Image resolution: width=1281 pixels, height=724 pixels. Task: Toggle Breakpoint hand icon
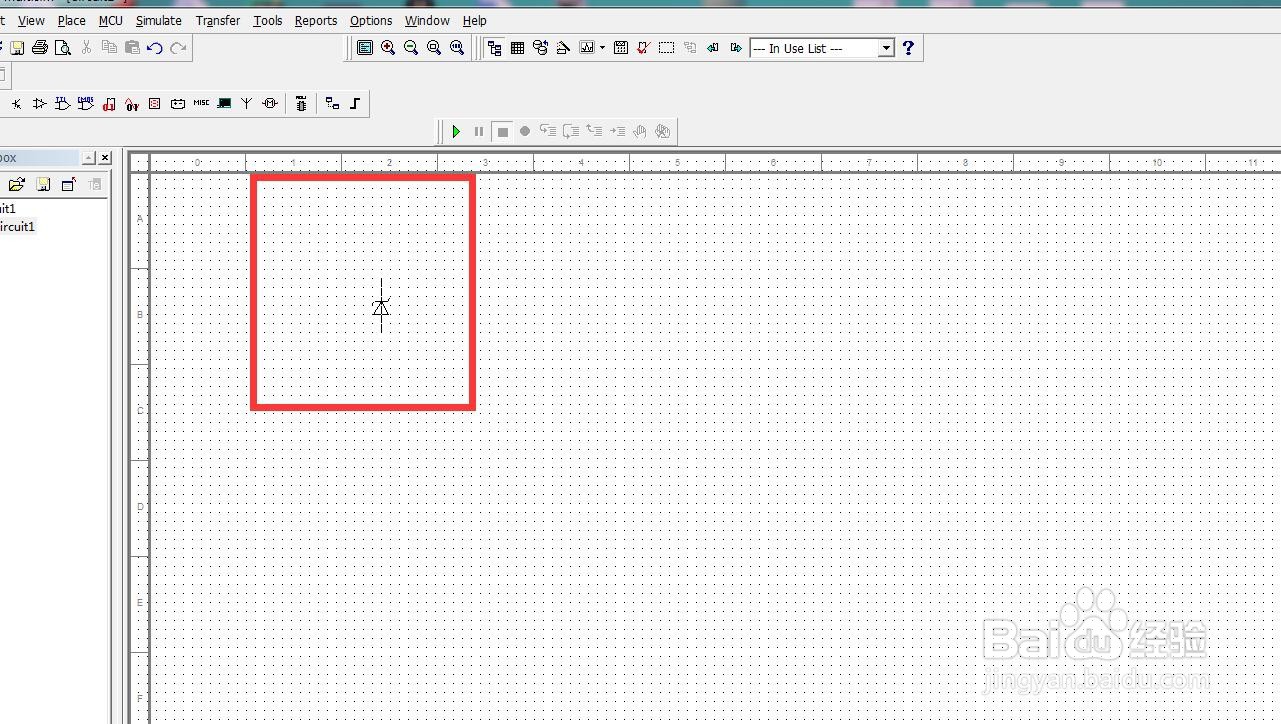tap(640, 131)
